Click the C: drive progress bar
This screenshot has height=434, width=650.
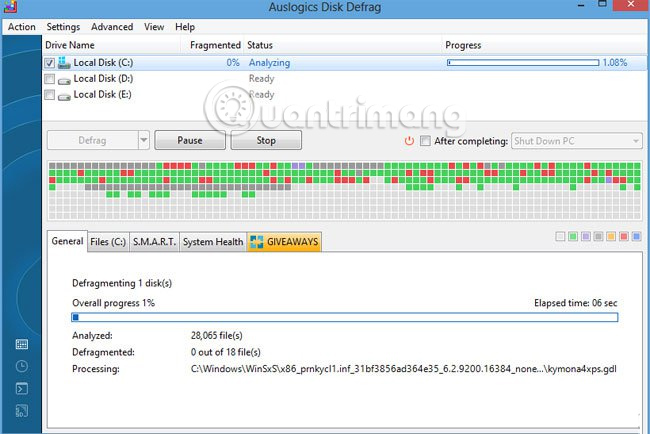(x=523, y=63)
